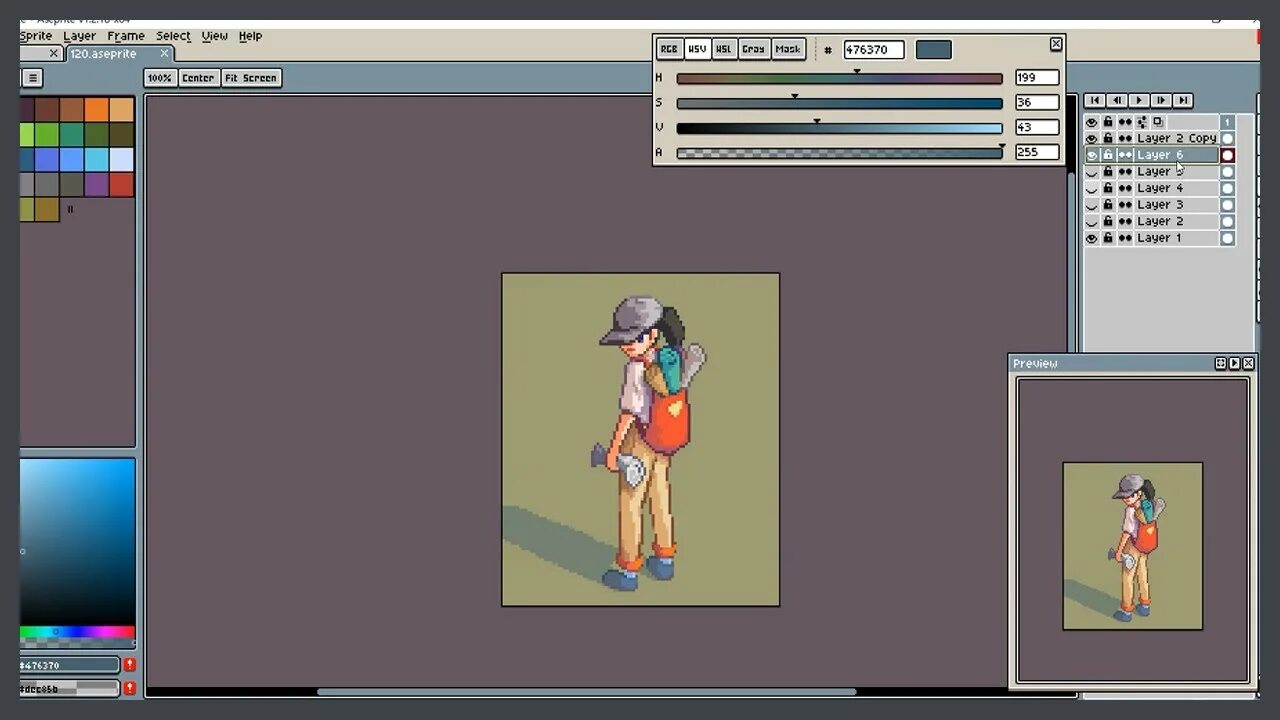The height and width of the screenshot is (720, 1280).
Task: Select Layer 1 frame 1 cel
Action: [1228, 238]
